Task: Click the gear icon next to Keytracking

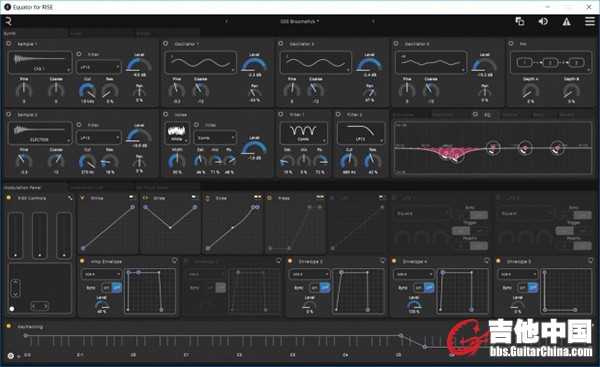Action: coord(10,356)
